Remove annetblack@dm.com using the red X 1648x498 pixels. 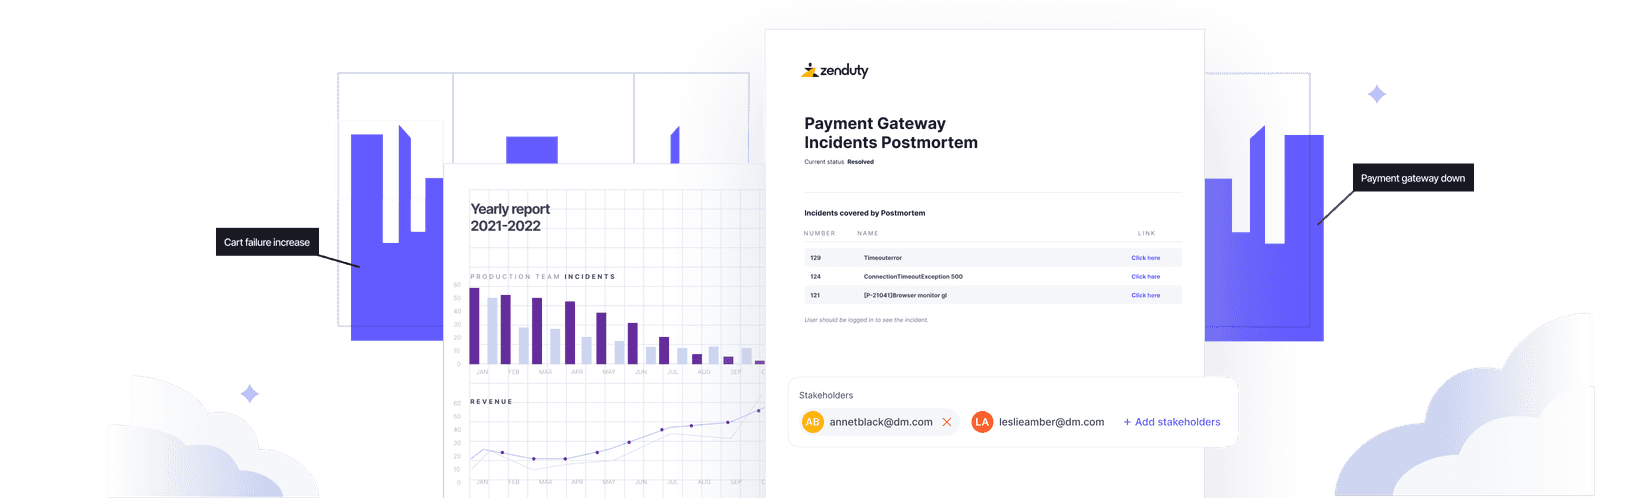947,422
